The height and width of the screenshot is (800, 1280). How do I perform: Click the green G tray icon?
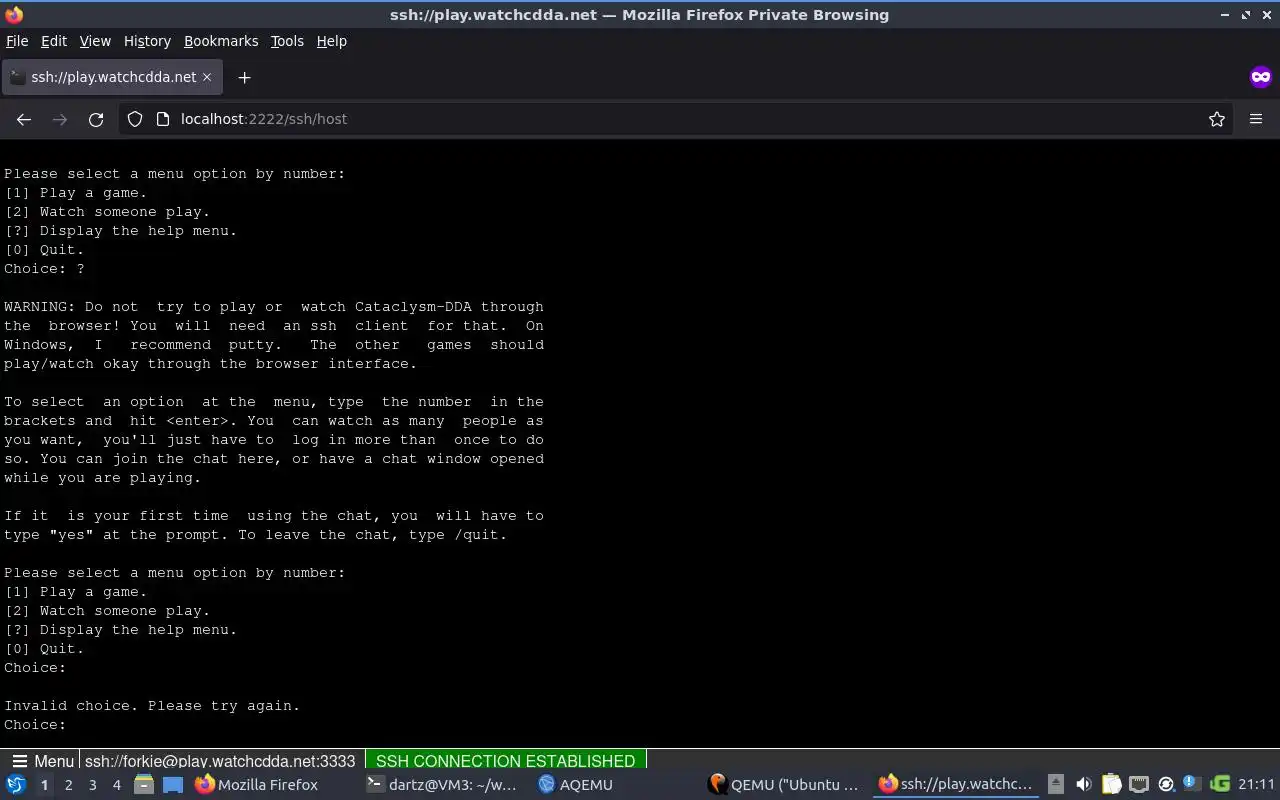pyautogui.click(x=1219, y=785)
